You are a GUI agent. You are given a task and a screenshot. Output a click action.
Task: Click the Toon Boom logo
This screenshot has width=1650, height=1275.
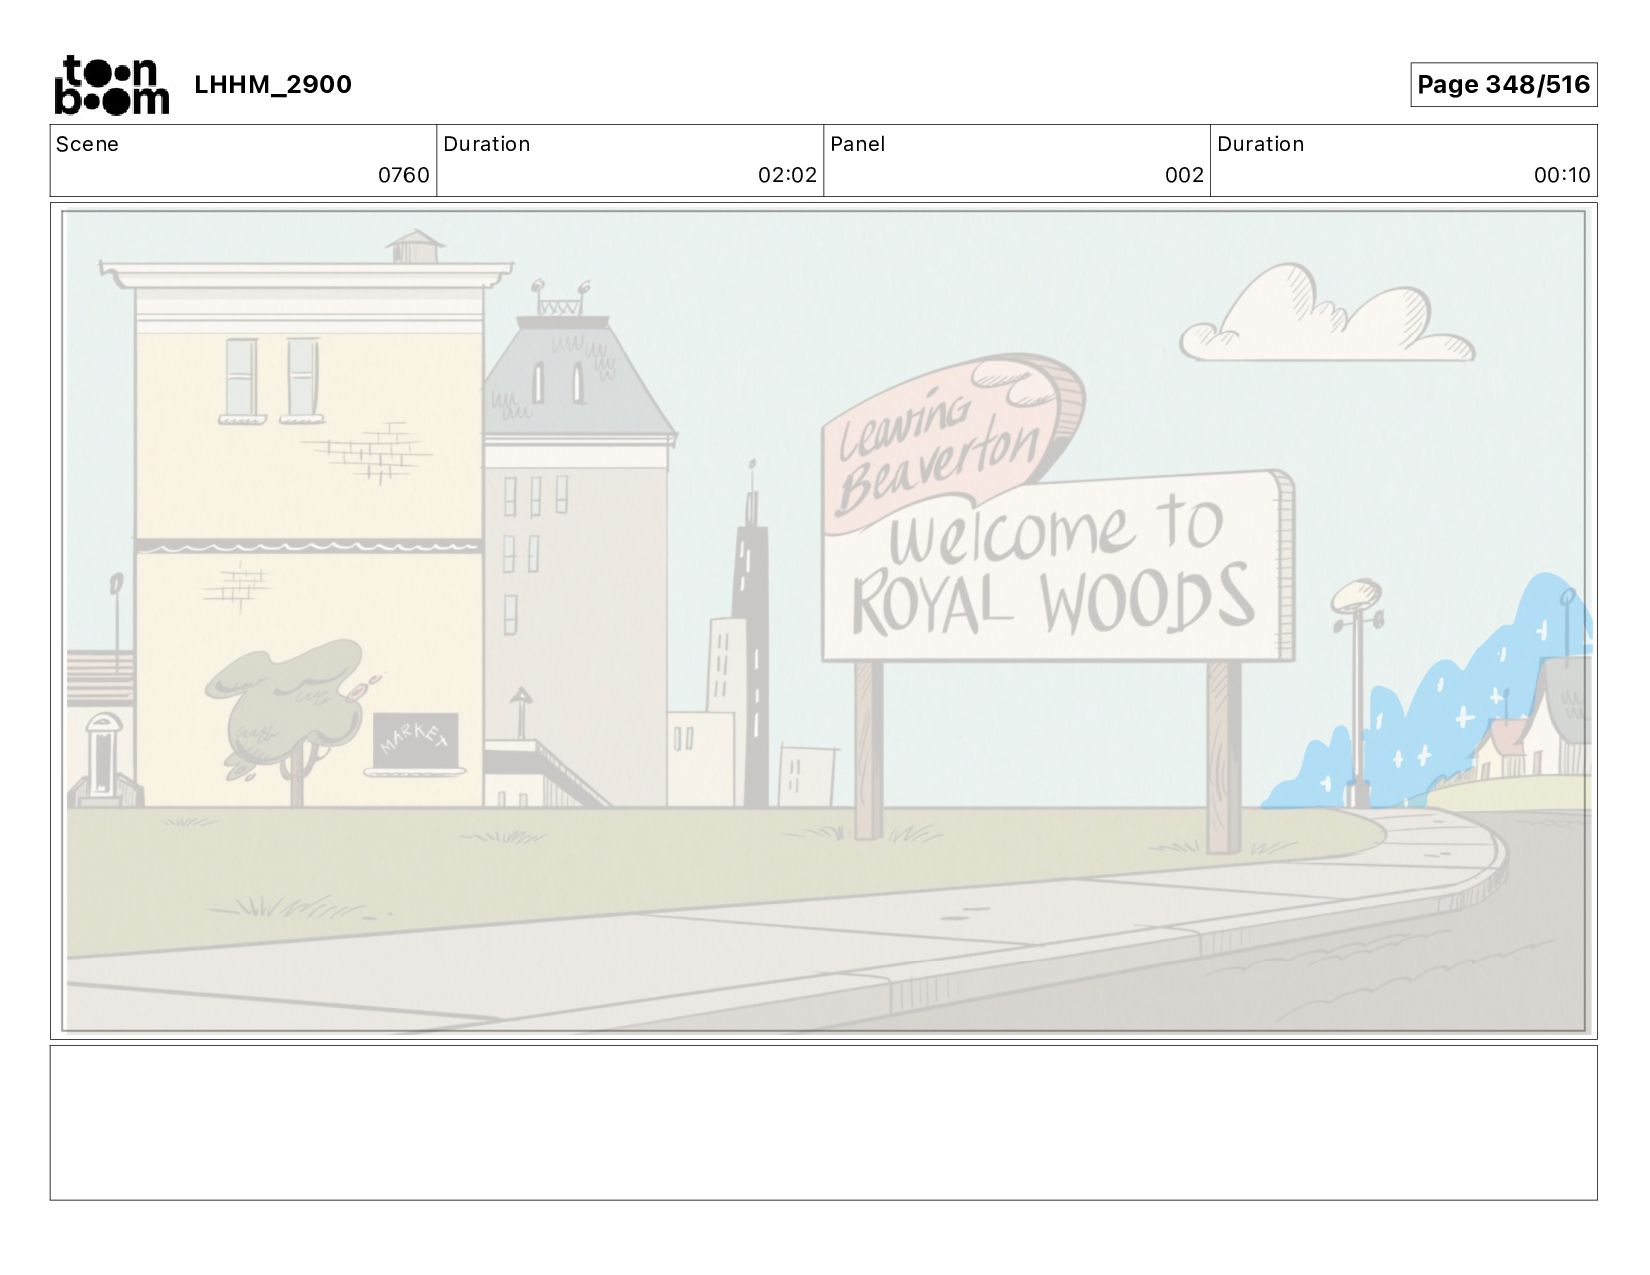pos(111,85)
